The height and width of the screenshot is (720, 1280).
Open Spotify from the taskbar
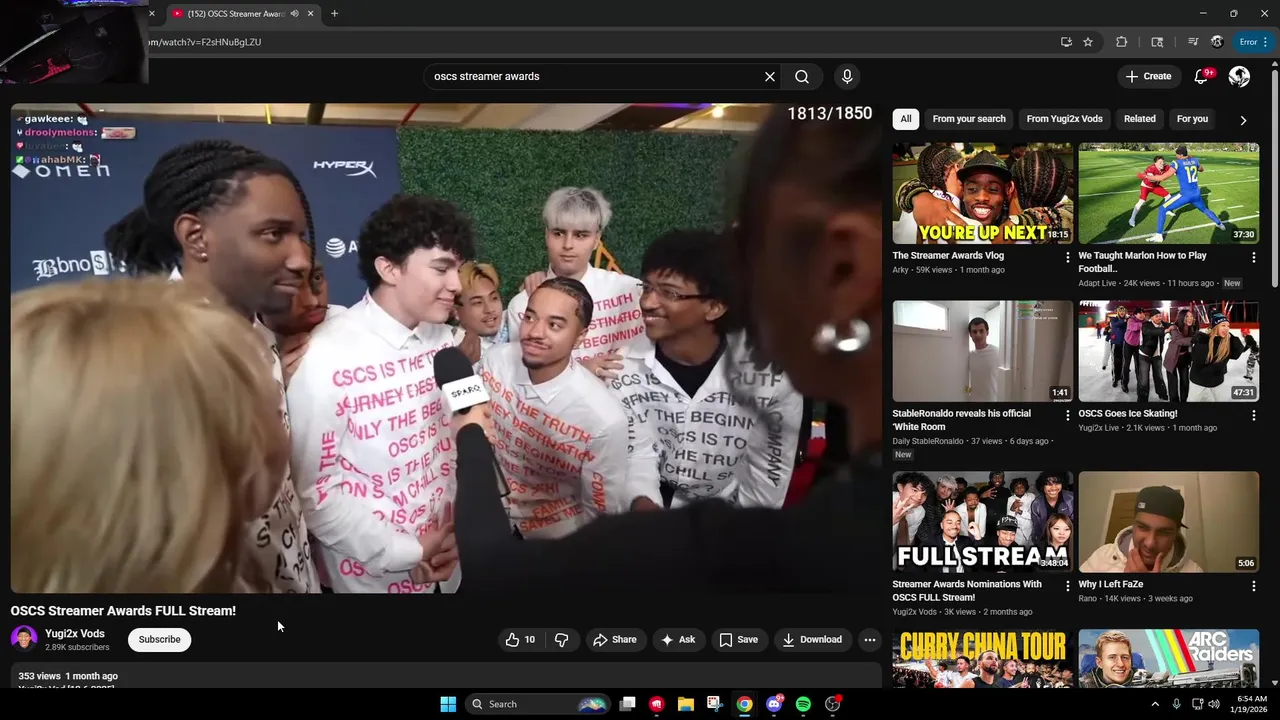[803, 704]
